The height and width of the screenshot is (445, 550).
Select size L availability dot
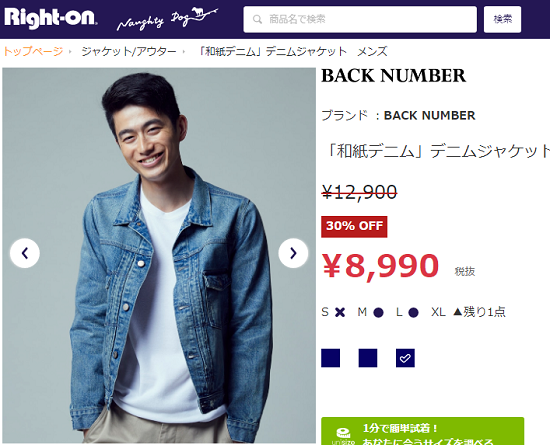tap(414, 312)
